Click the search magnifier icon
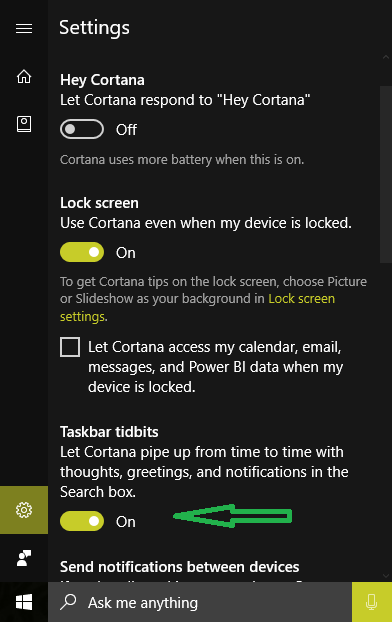Screen dimensions: 392x622 (68, 602)
